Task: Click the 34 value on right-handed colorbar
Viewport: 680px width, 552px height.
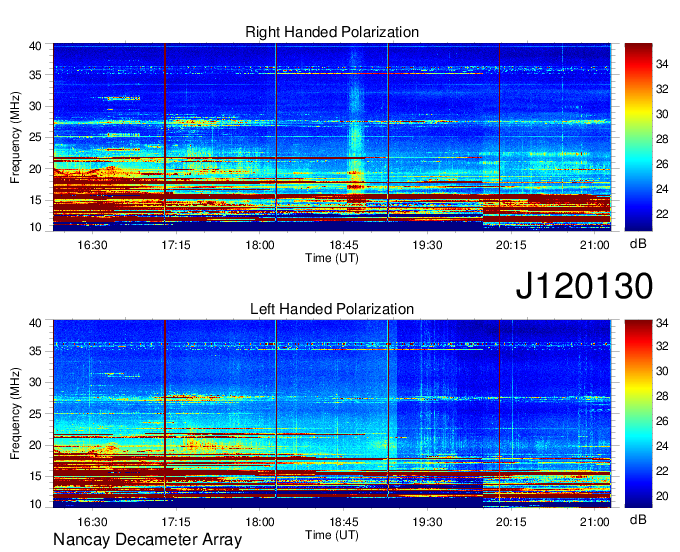Action: 662,65
